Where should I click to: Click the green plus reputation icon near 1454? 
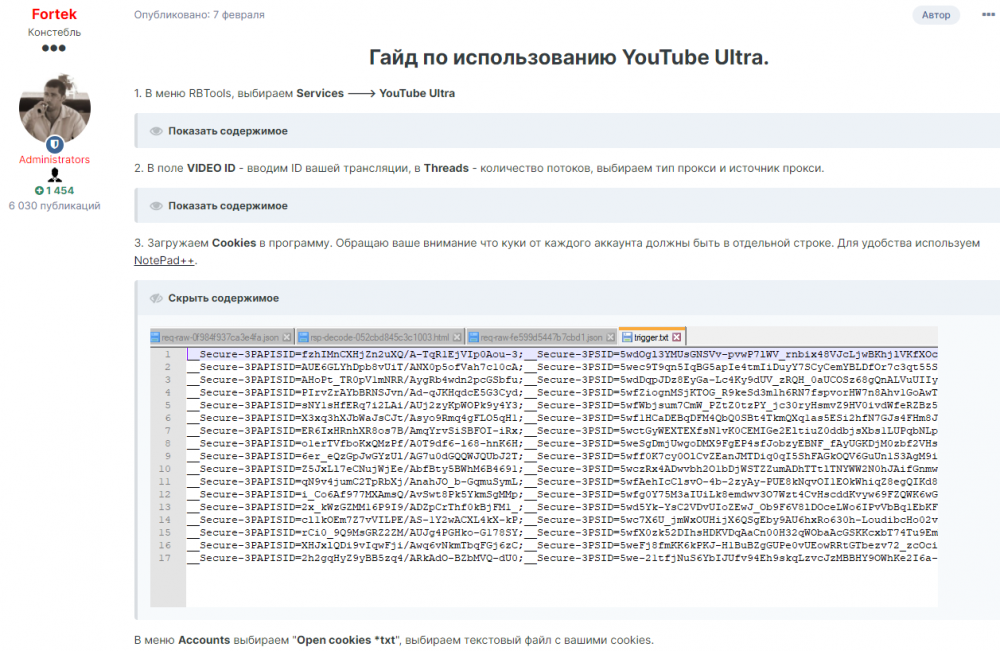[38, 190]
